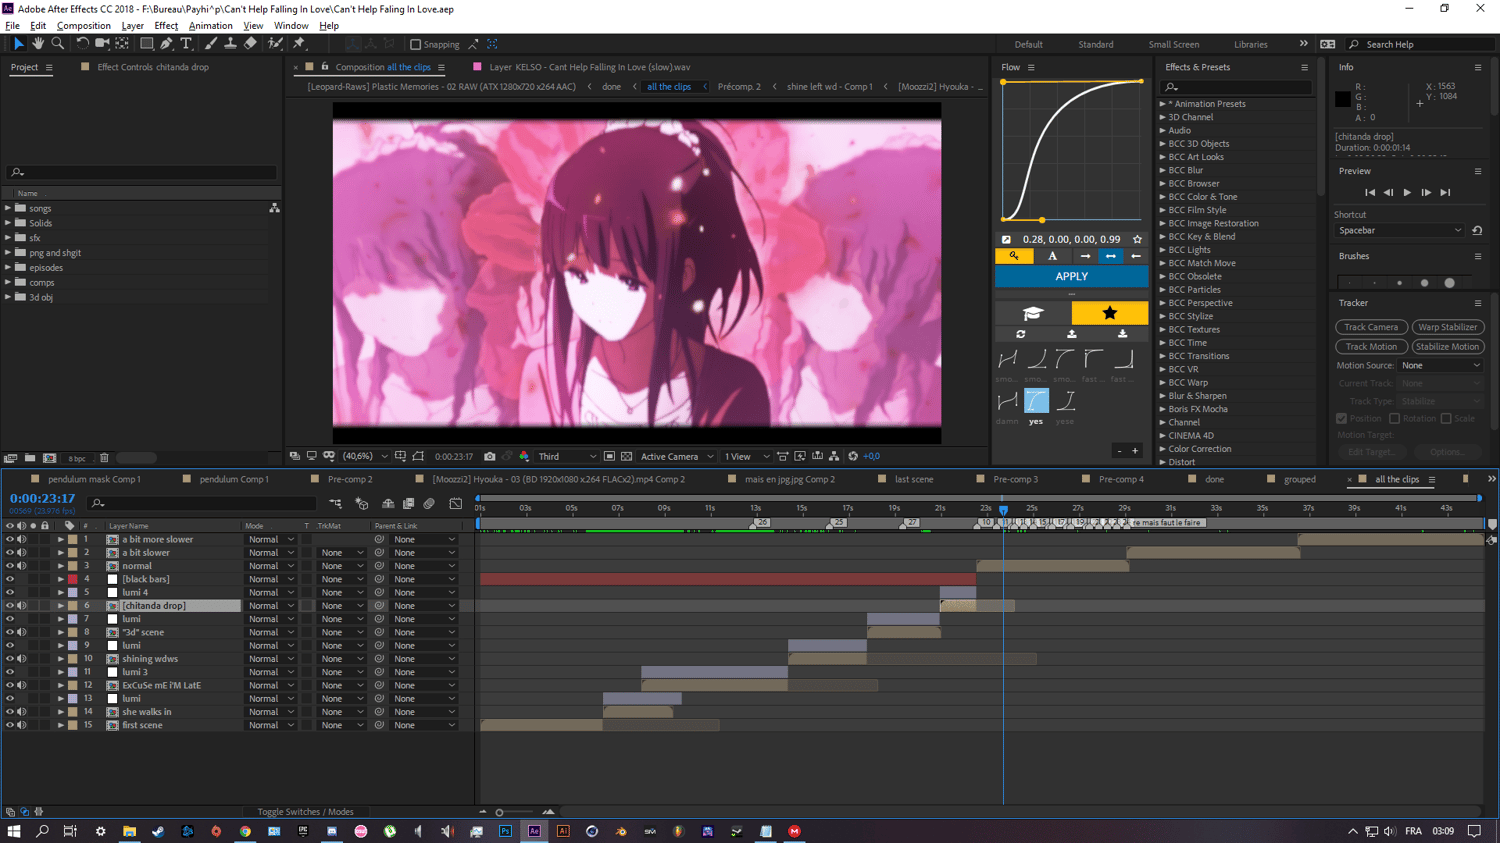
Task: Open the Spacebar shortcut dropdown in Preview
Action: coord(1400,230)
